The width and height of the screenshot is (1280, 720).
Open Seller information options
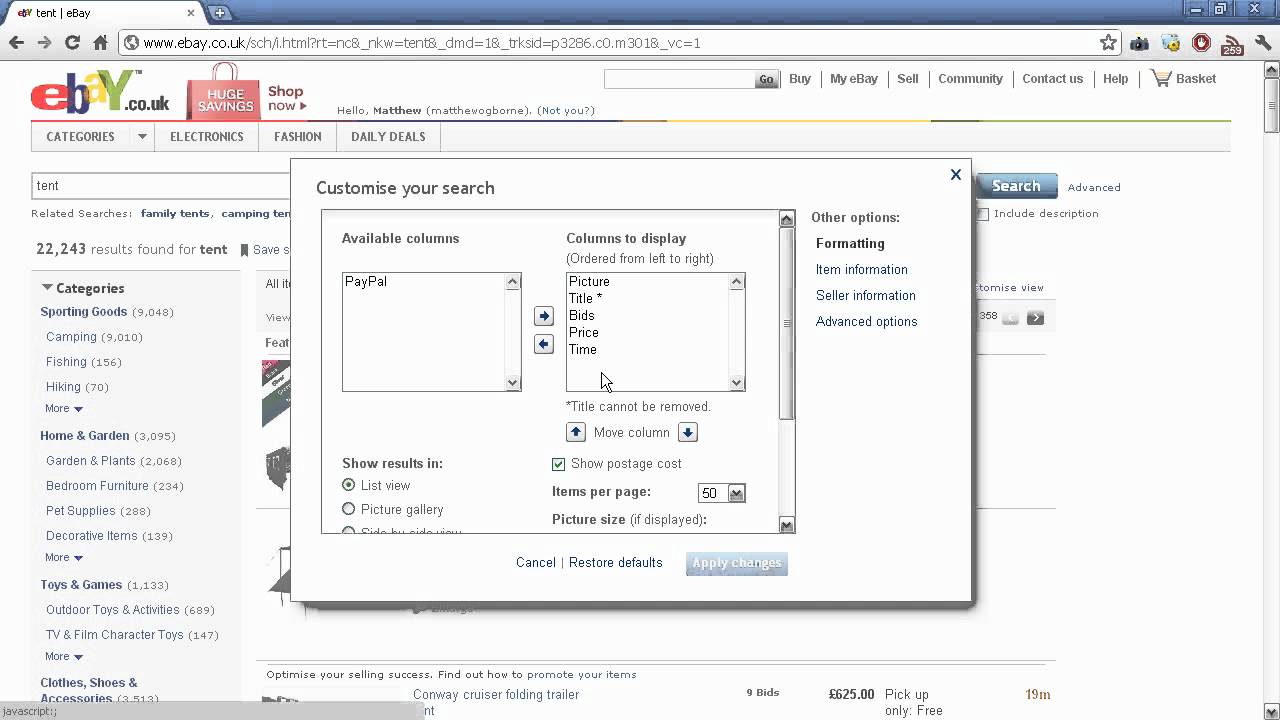(866, 295)
